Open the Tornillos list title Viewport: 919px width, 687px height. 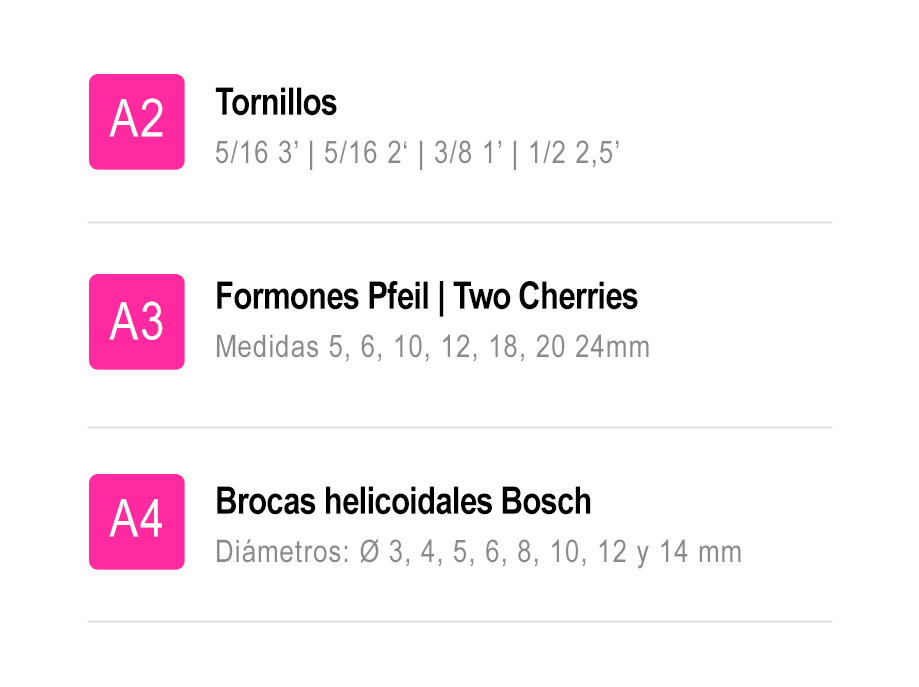point(276,103)
